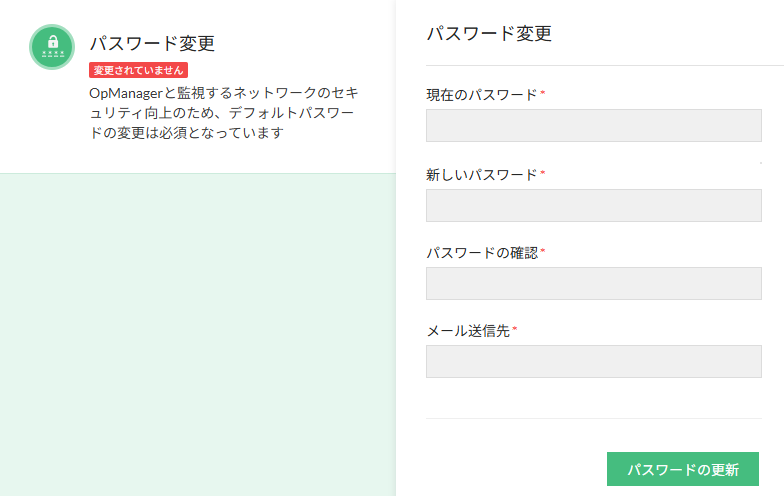
Task: Click the 現在のパスワード field label
Action: pos(482,95)
